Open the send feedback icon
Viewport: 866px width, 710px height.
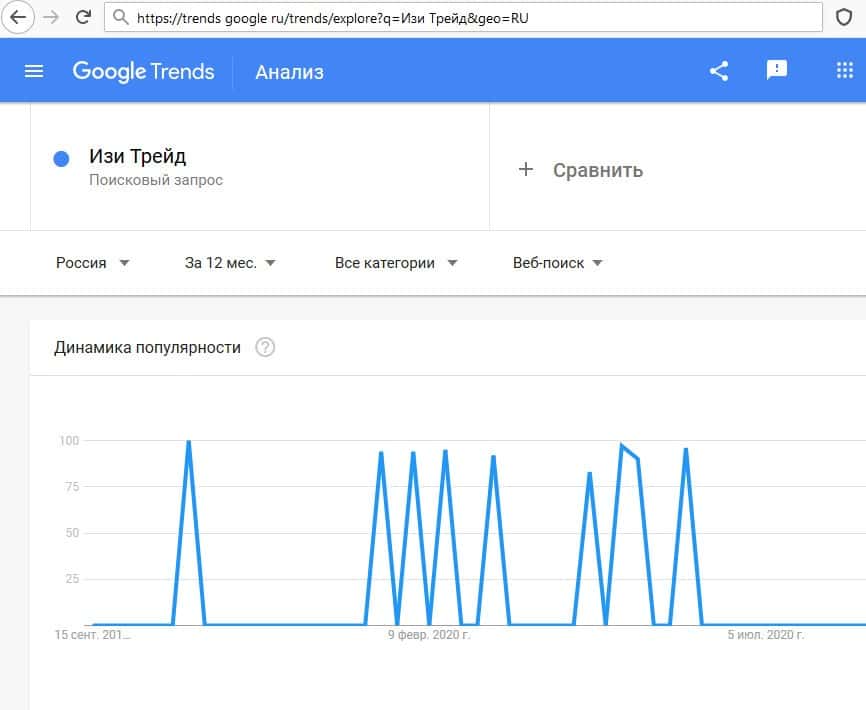coord(777,70)
